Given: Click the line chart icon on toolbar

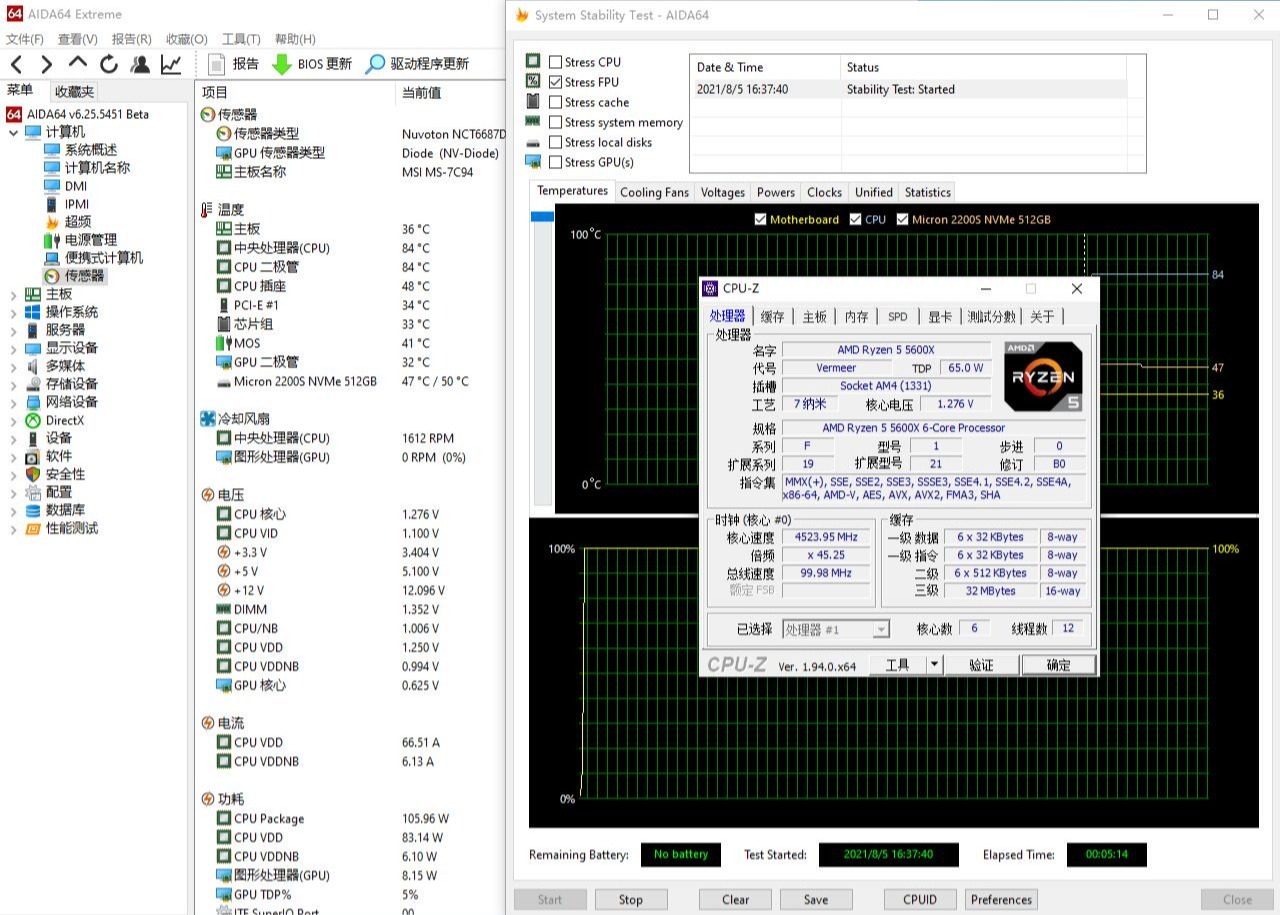Looking at the screenshot, I should [172, 63].
